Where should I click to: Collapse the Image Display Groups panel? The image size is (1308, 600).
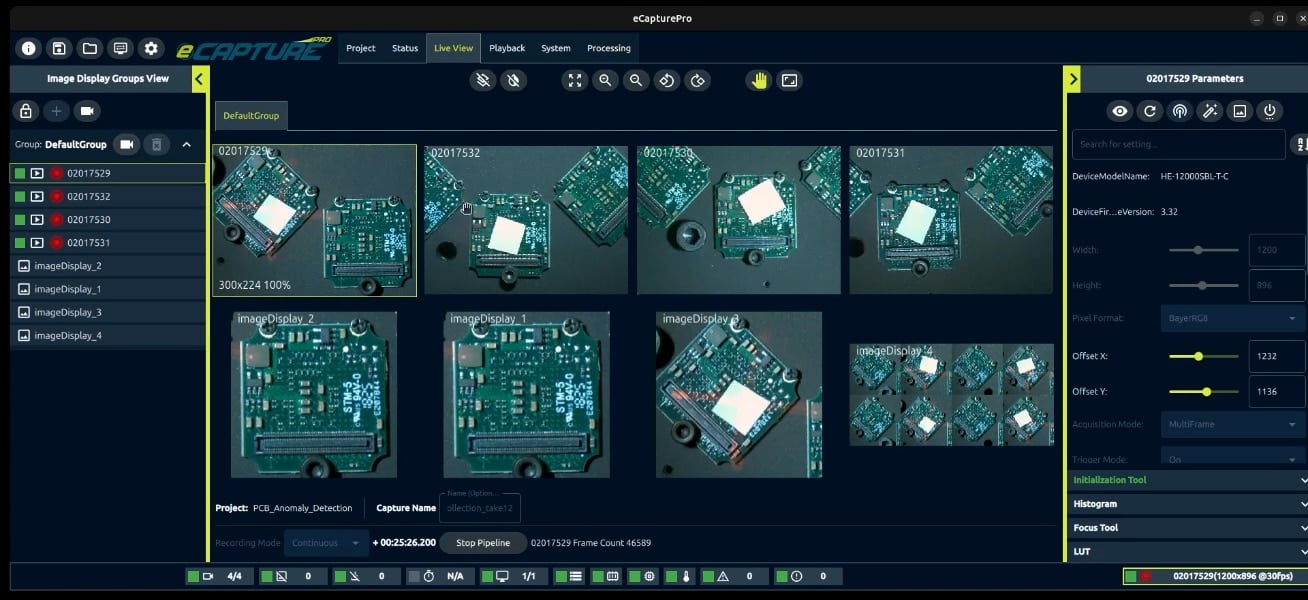click(x=199, y=79)
